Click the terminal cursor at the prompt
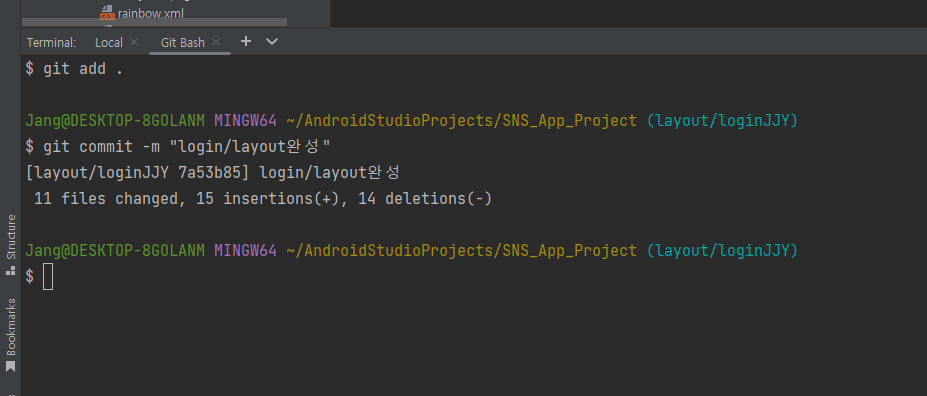Screen dimensions: 927x396 tap(48, 277)
